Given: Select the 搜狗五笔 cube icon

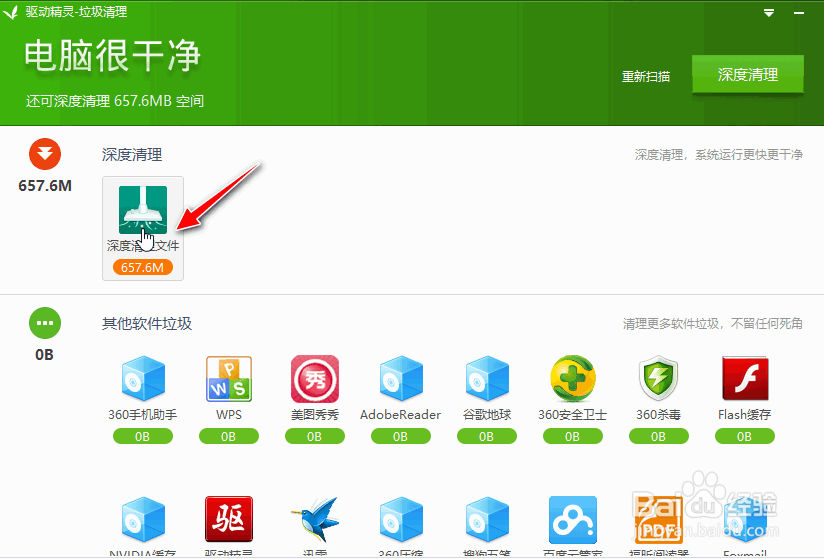Looking at the screenshot, I should tap(487, 520).
